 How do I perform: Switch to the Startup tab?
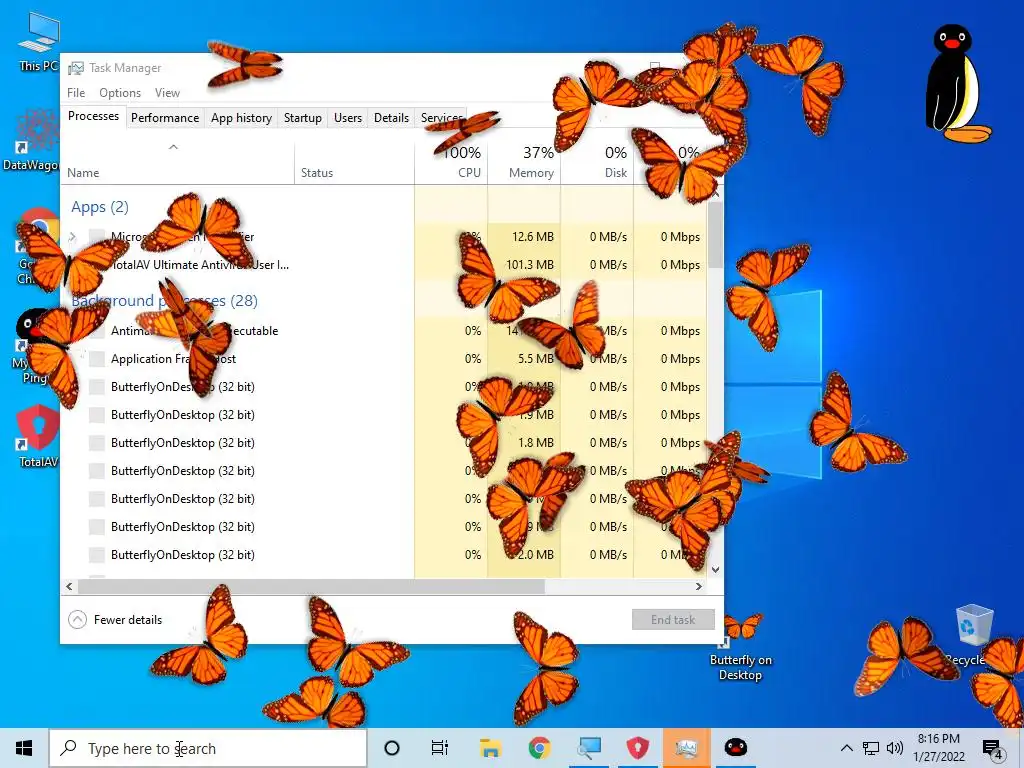302,118
